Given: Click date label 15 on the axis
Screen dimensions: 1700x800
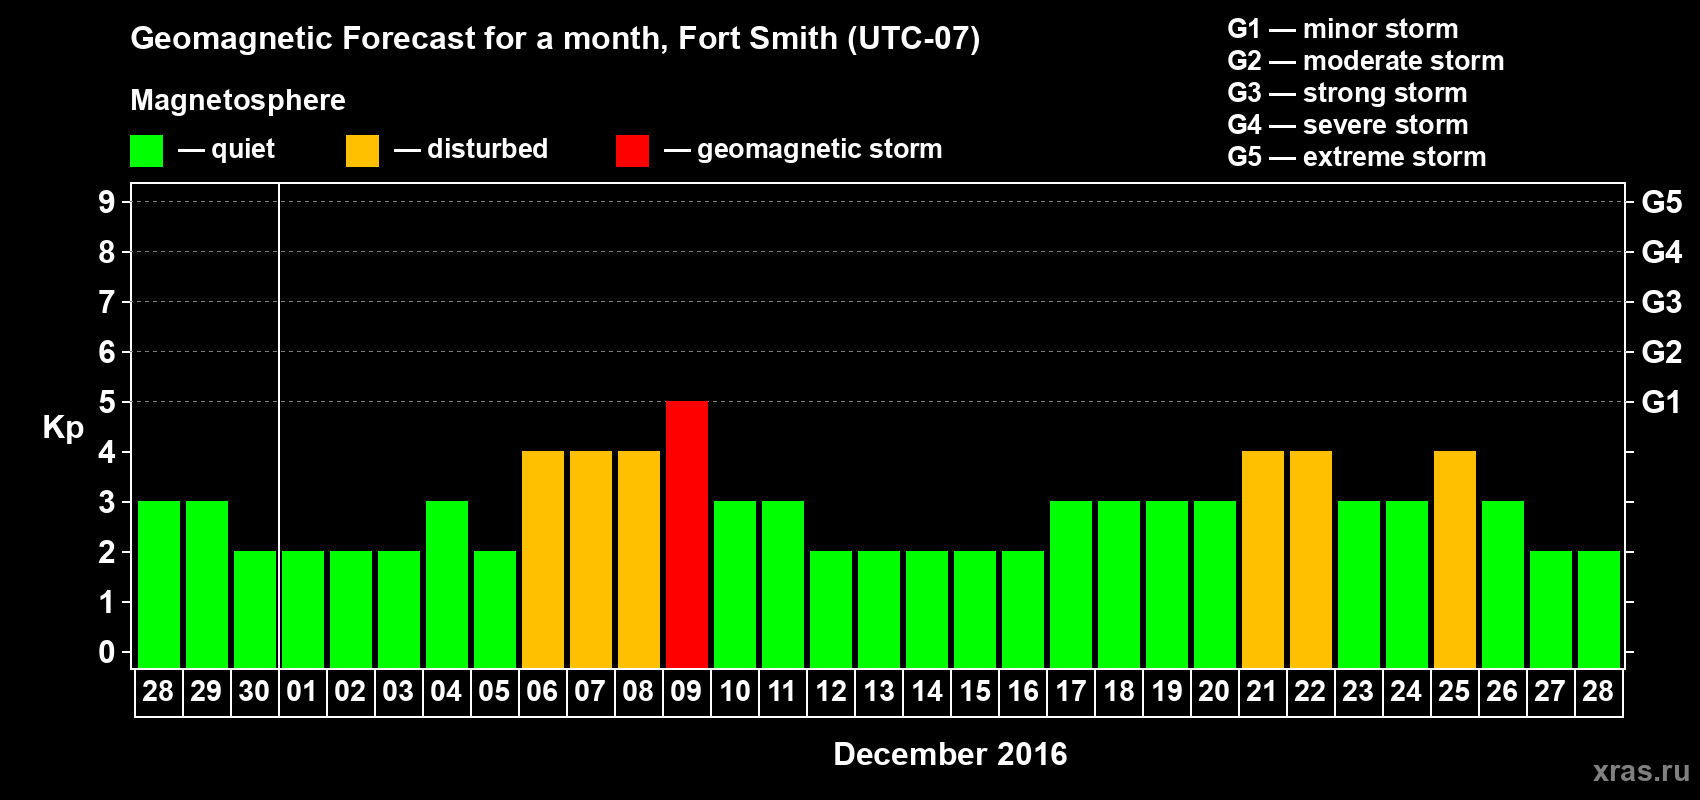Looking at the screenshot, I should pos(974,691).
